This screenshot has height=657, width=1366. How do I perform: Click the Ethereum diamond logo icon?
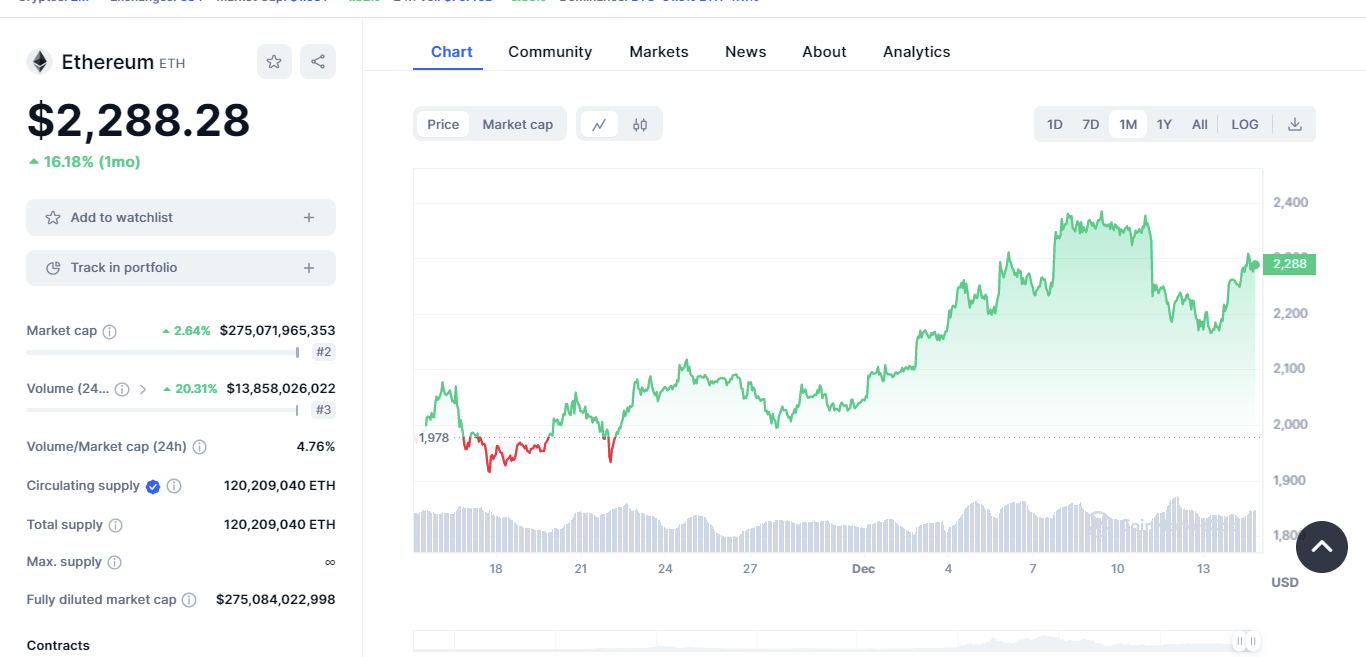pos(39,62)
